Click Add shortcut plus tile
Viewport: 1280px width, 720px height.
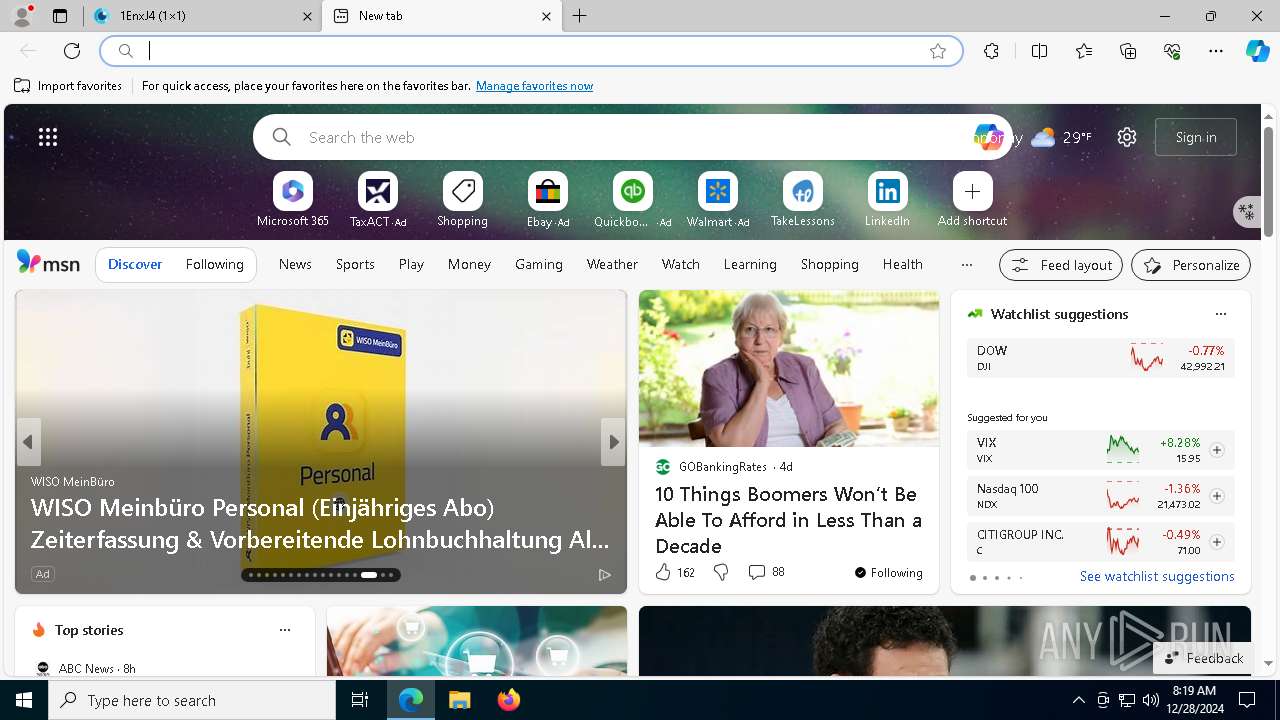(972, 199)
